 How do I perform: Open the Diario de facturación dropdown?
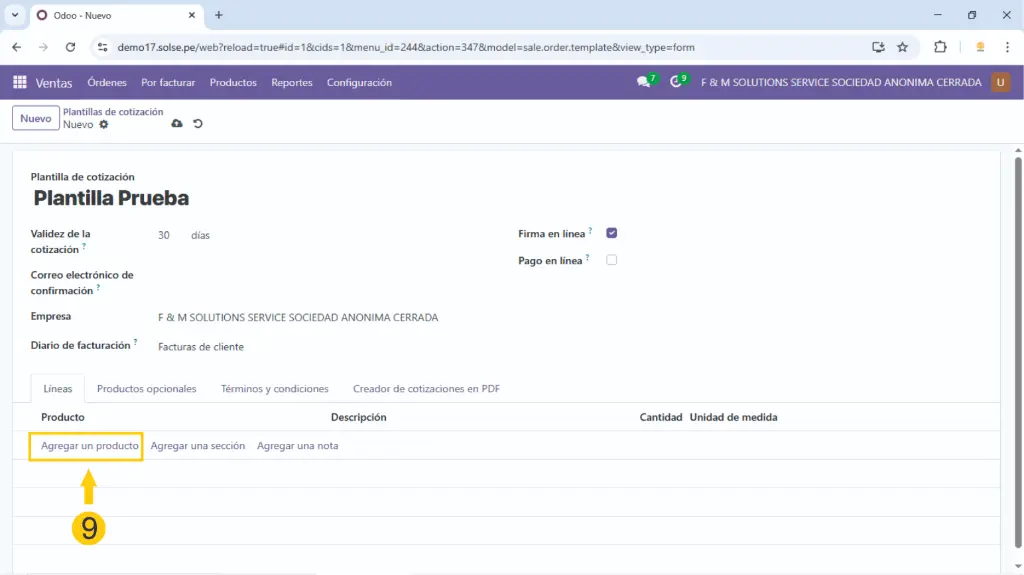pos(300,347)
